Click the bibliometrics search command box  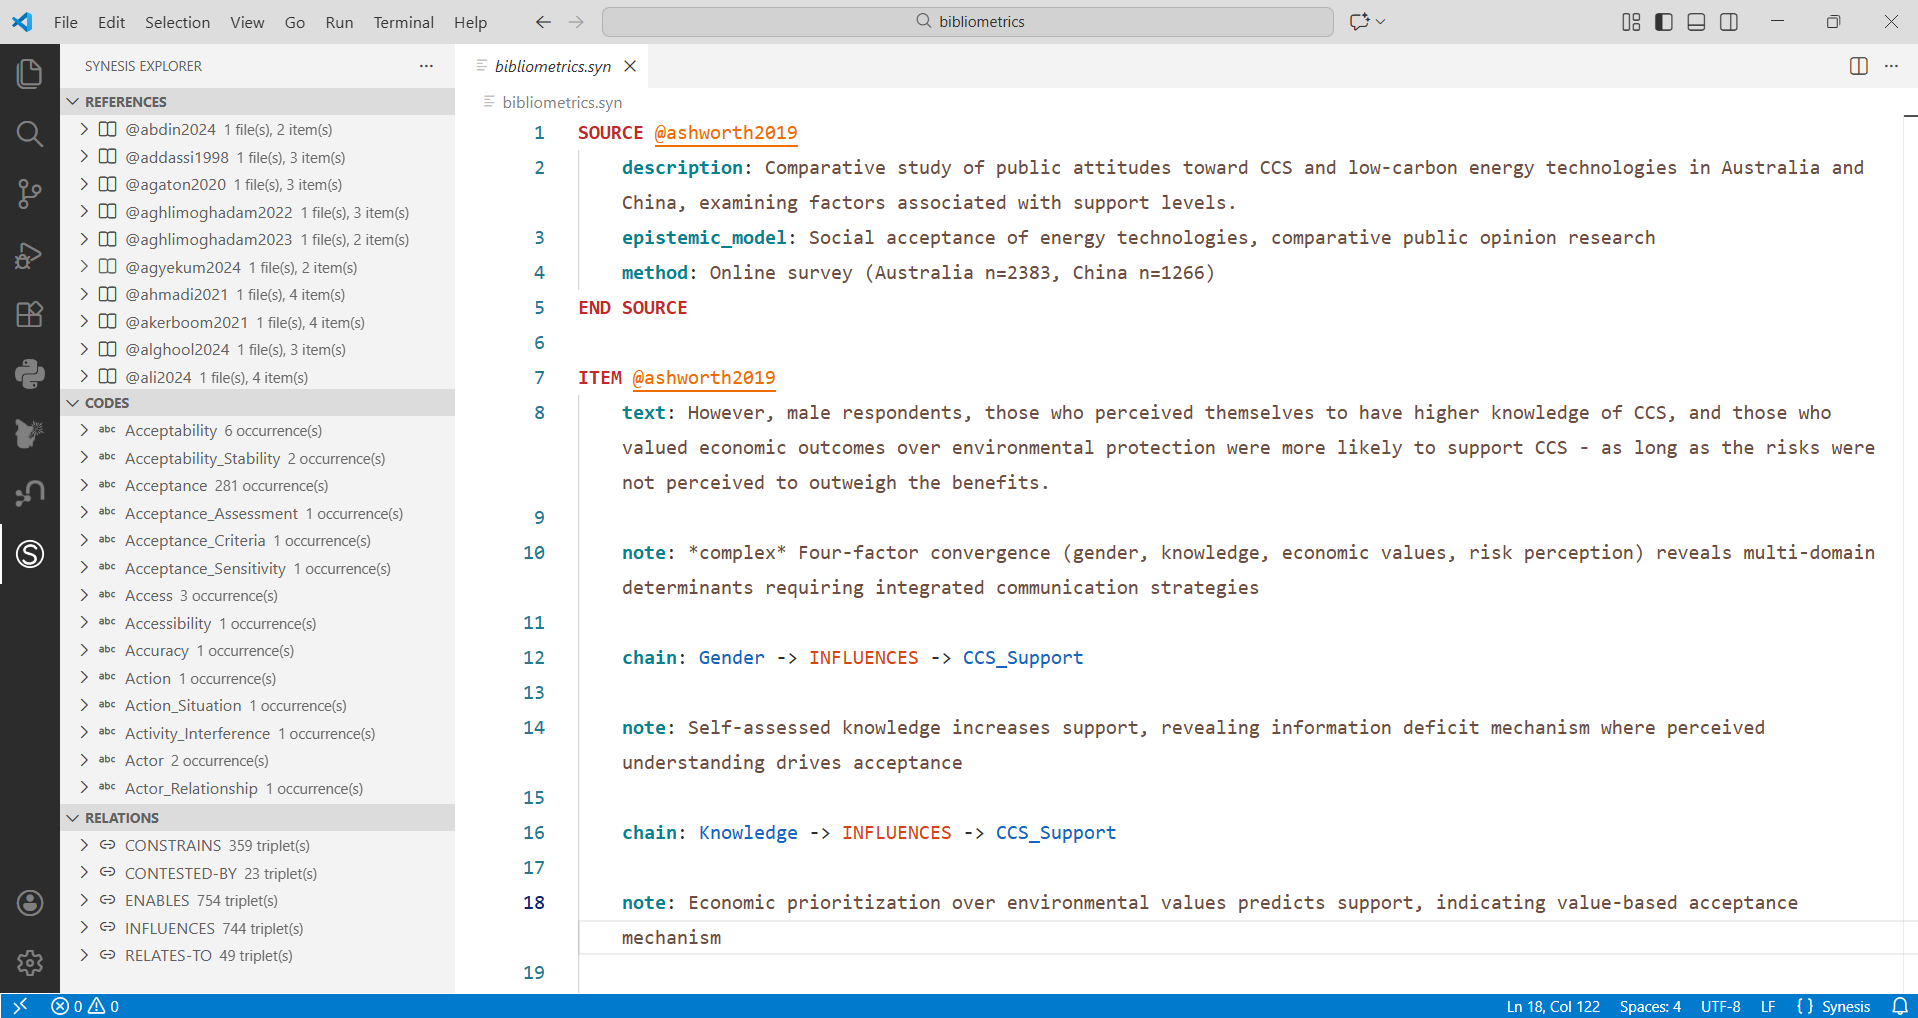[968, 22]
